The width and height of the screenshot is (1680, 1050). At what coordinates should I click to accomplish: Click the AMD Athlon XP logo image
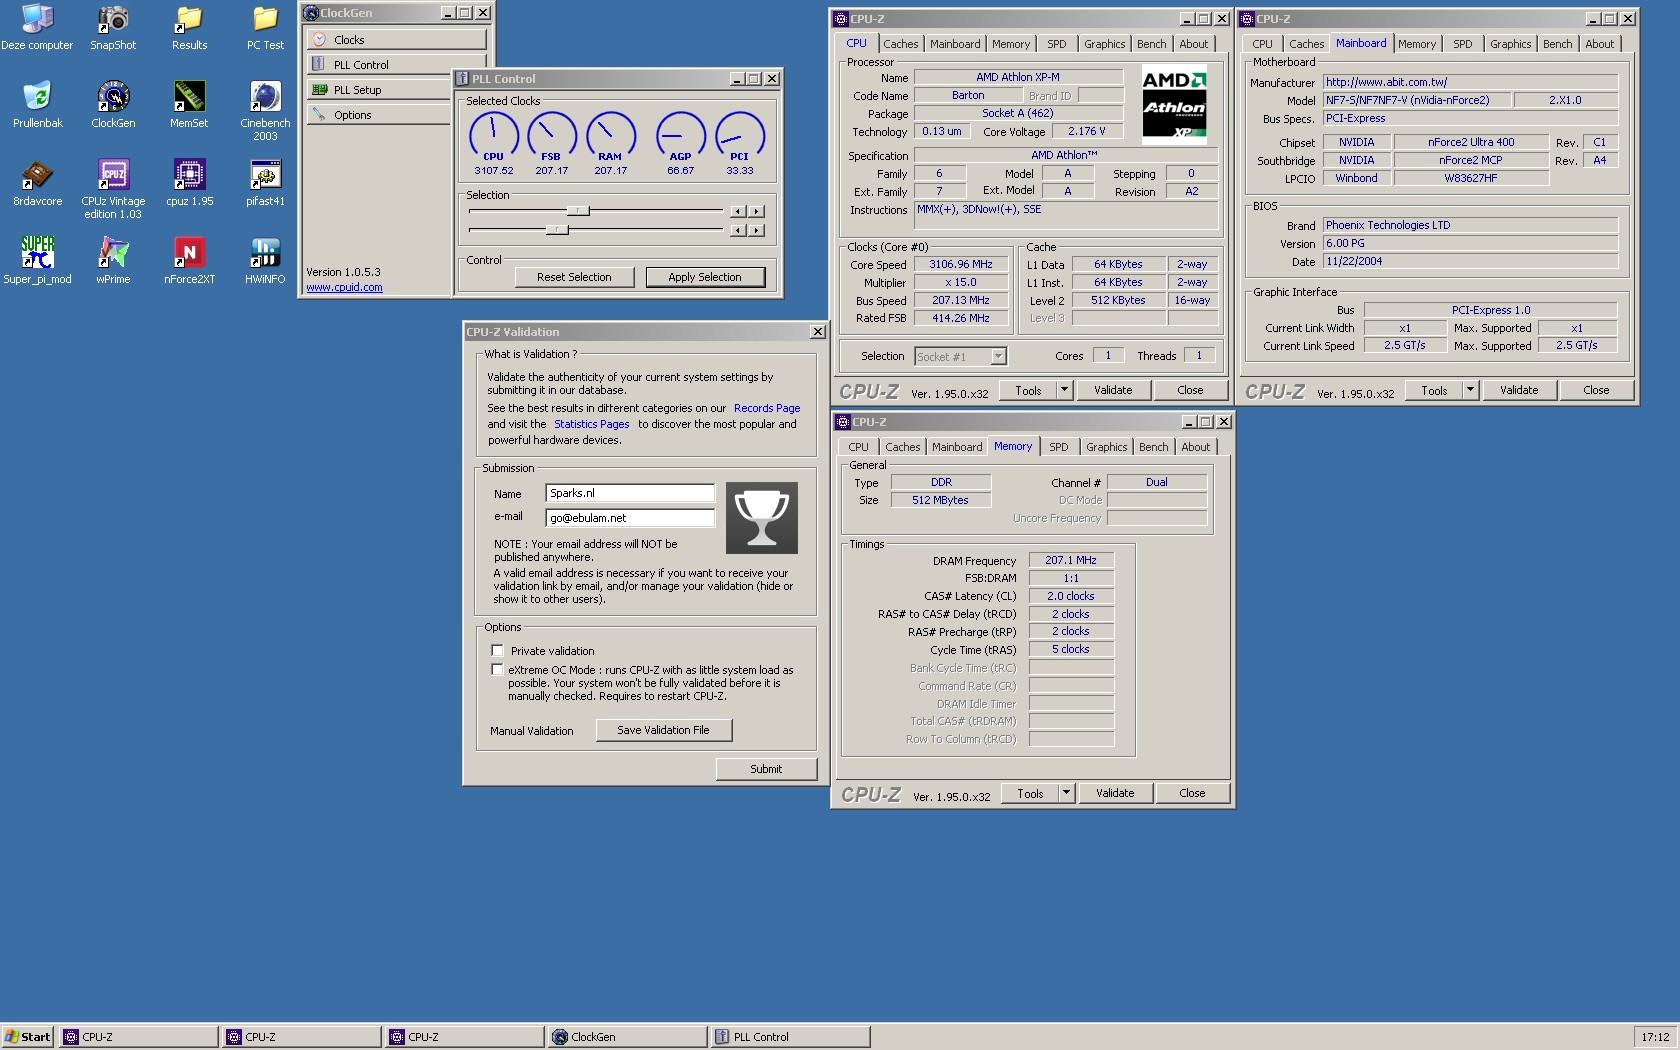pyautogui.click(x=1174, y=105)
